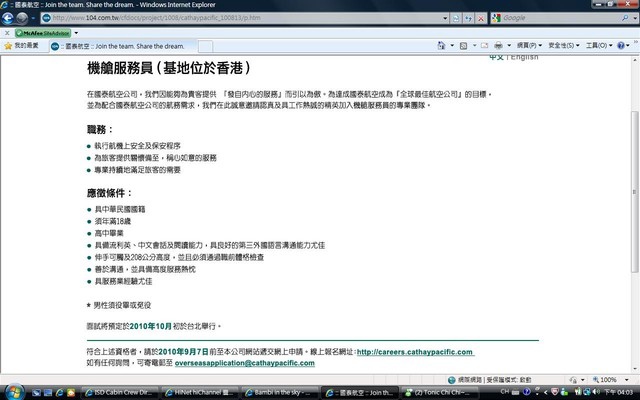Click the McAfee SiteAdvisor button
Image resolution: width=640 pixels, height=400 pixels.
tap(43, 33)
